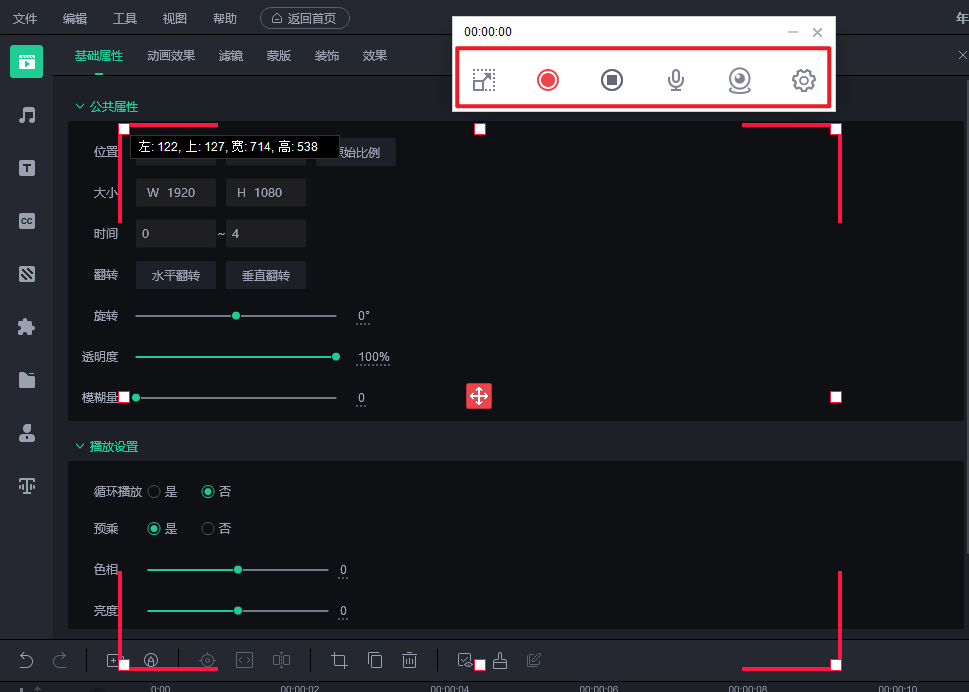The height and width of the screenshot is (692, 969).
Task: Click the height H 1080 field
Action: tap(266, 193)
